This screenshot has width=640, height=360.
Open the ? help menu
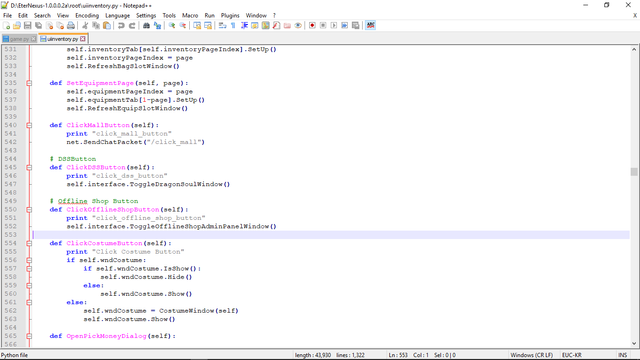(x=274, y=16)
